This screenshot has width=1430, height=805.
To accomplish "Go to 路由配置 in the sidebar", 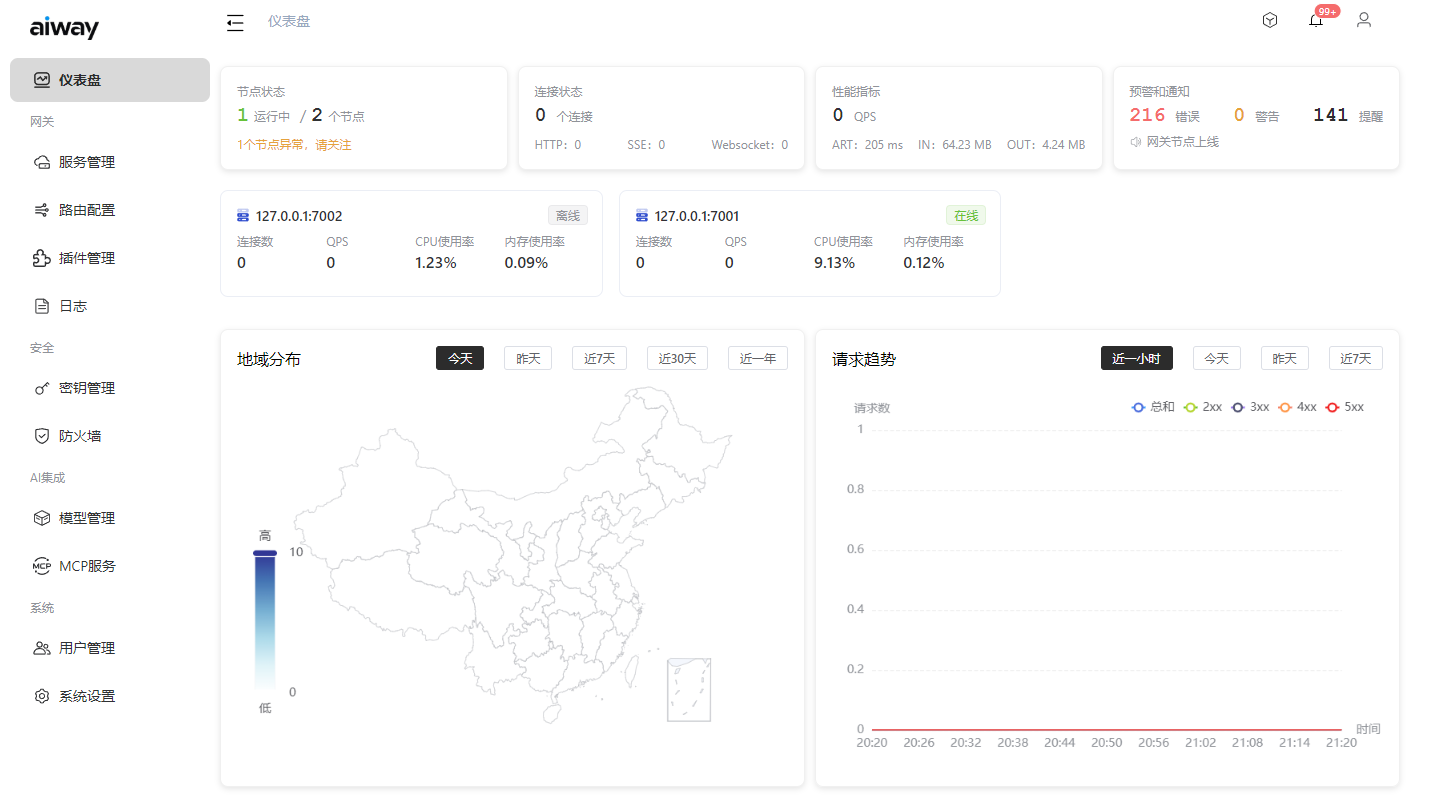I will tap(87, 210).
